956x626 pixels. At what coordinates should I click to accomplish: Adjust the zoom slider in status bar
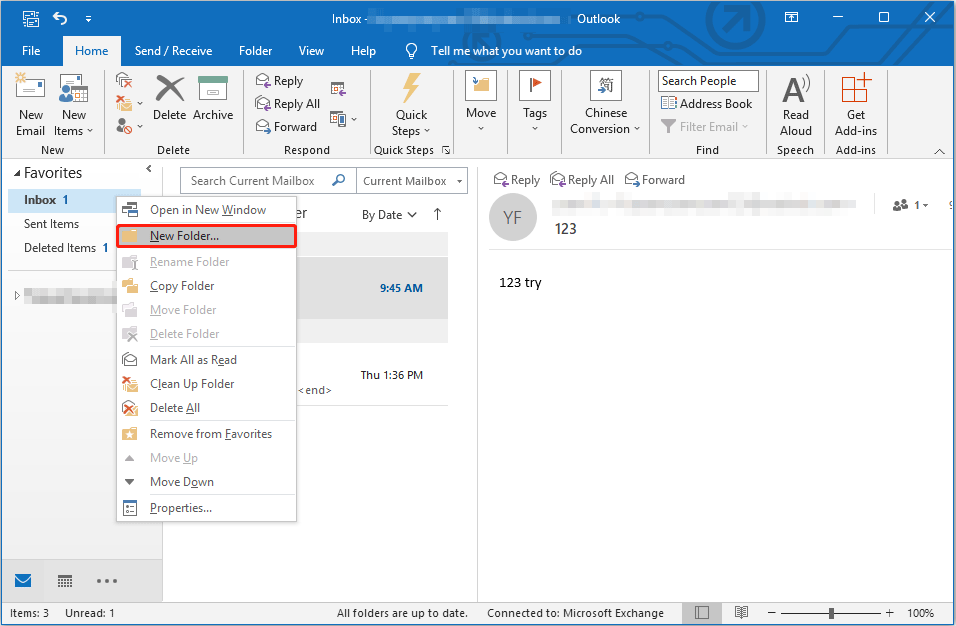831,612
